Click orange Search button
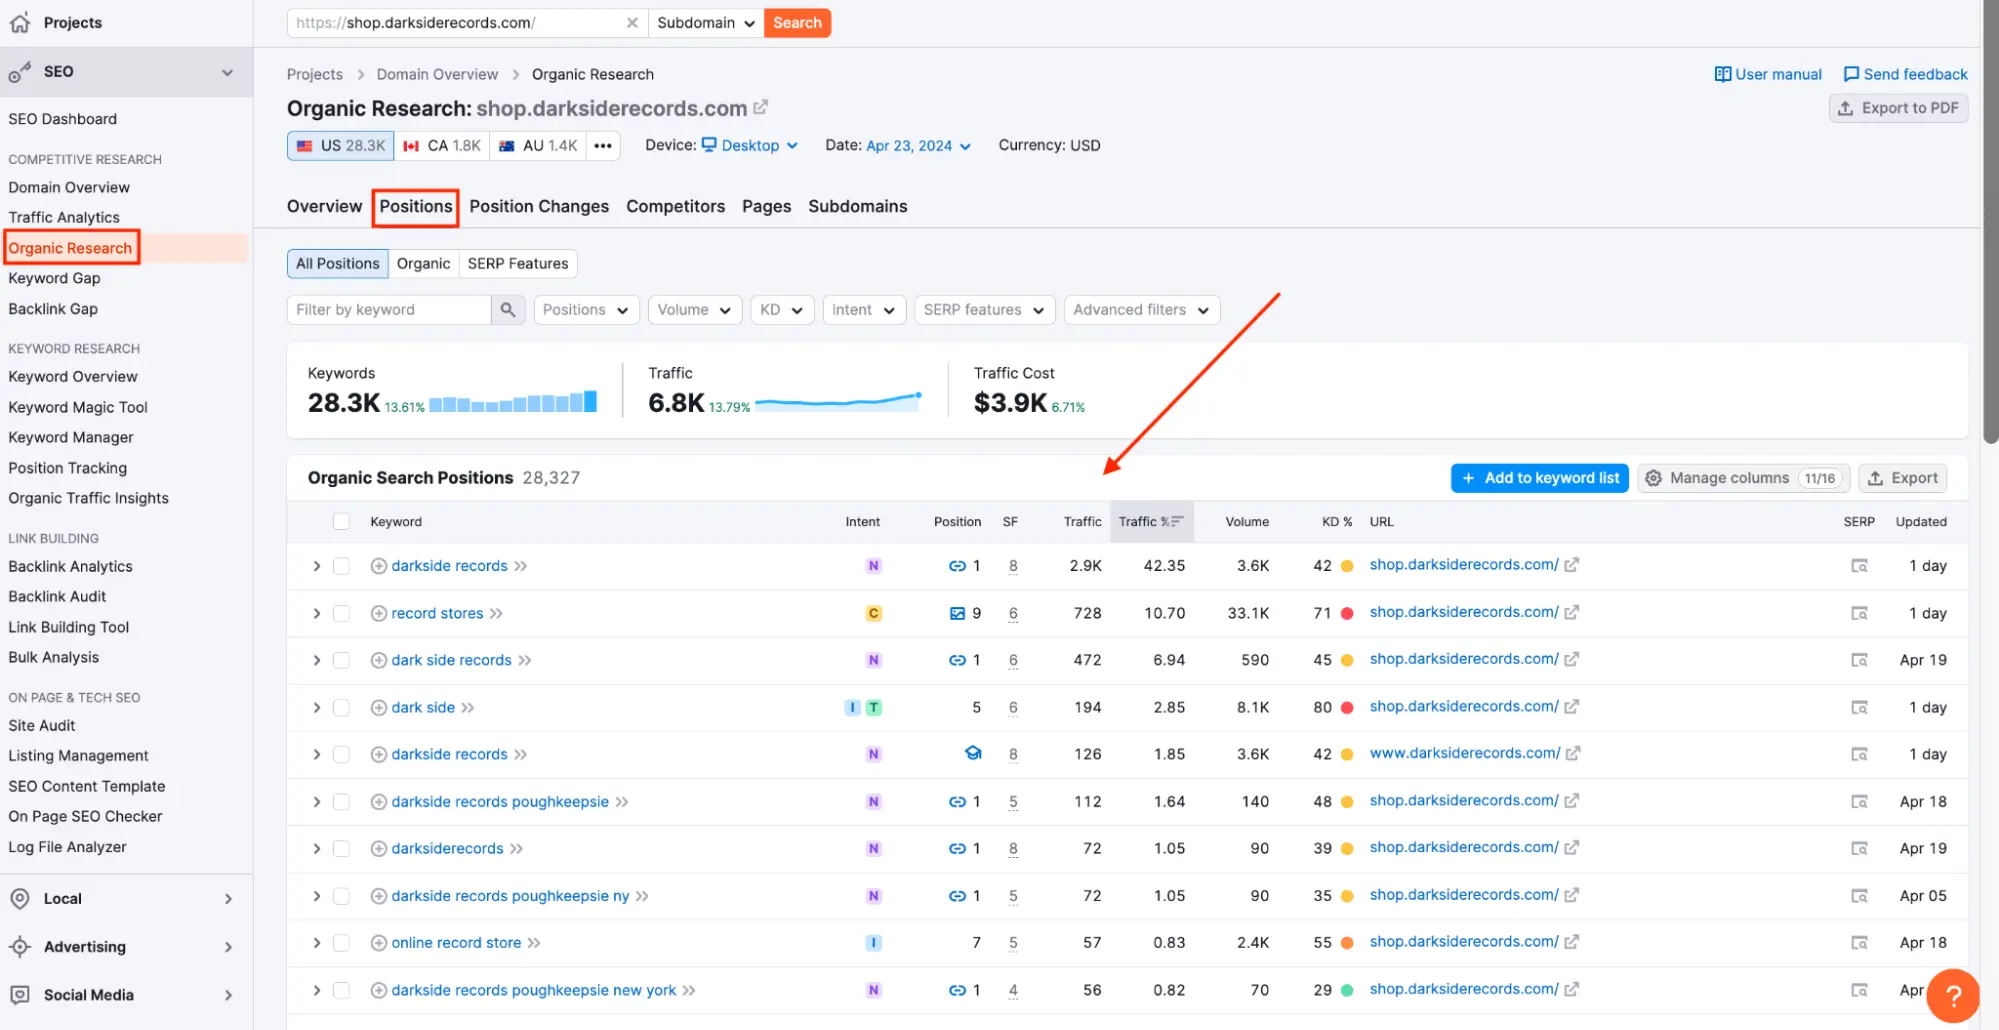The height and width of the screenshot is (1030, 1999). tap(797, 22)
